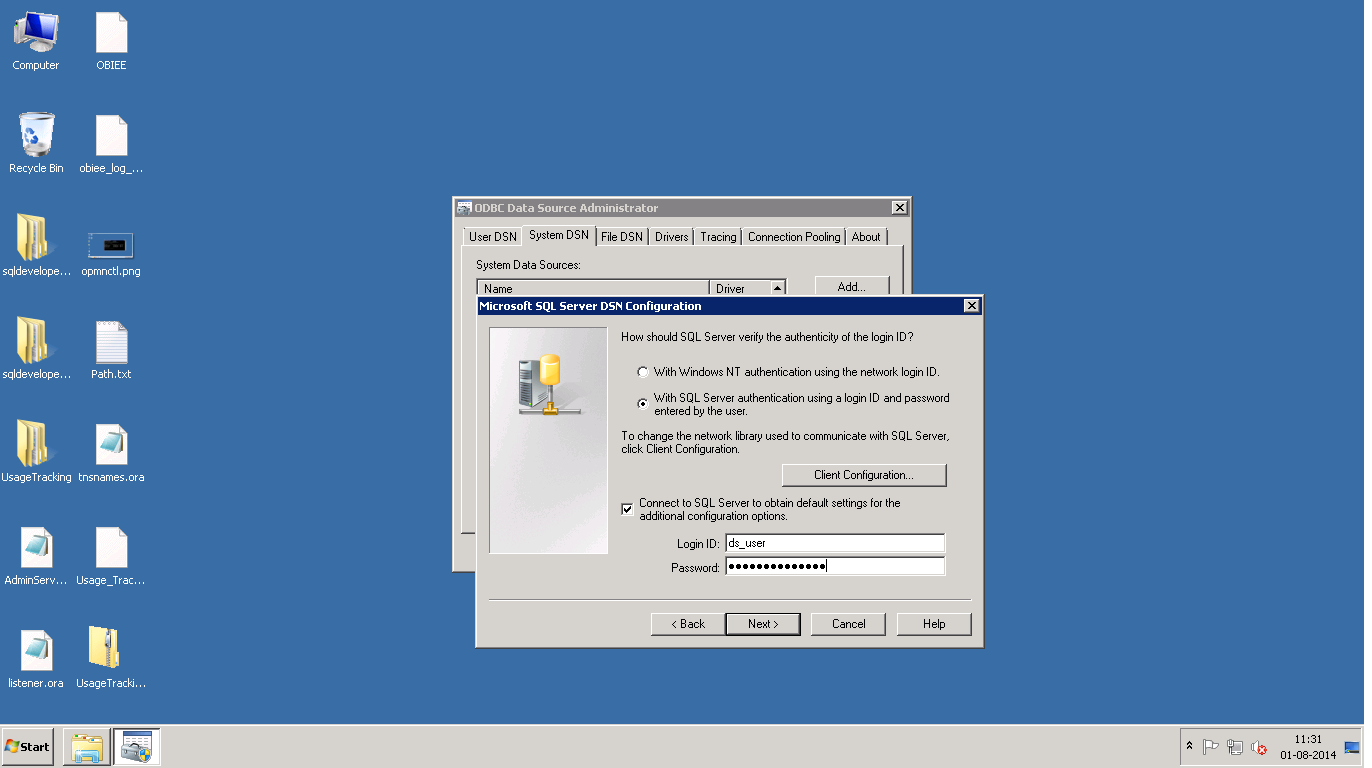Switch to User DSN tab
Image resolution: width=1372 pixels, height=768 pixels.
(493, 237)
